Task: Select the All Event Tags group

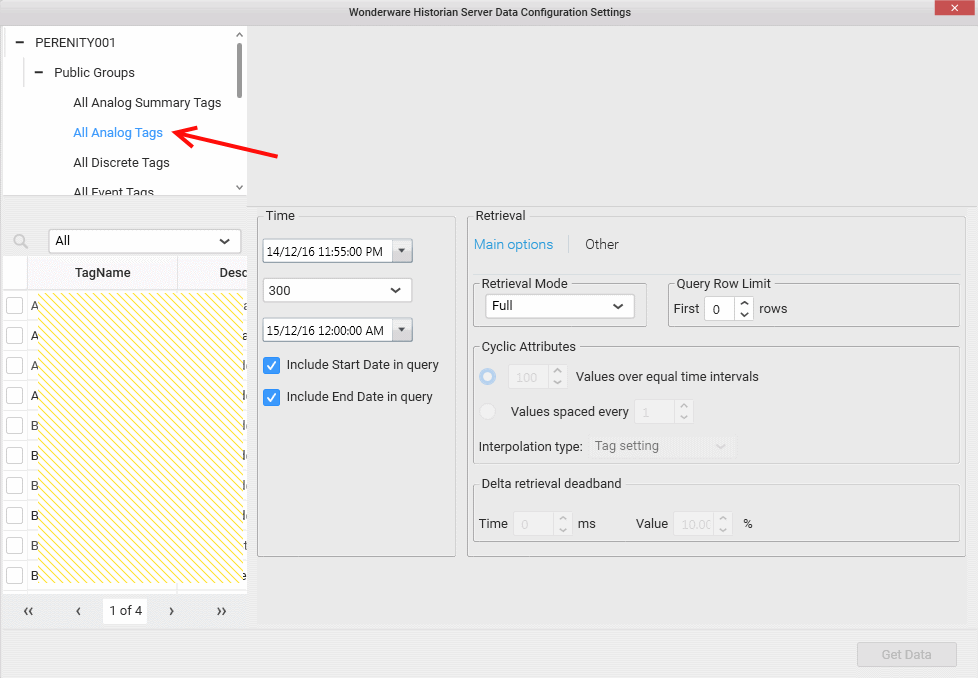Action: click(114, 190)
